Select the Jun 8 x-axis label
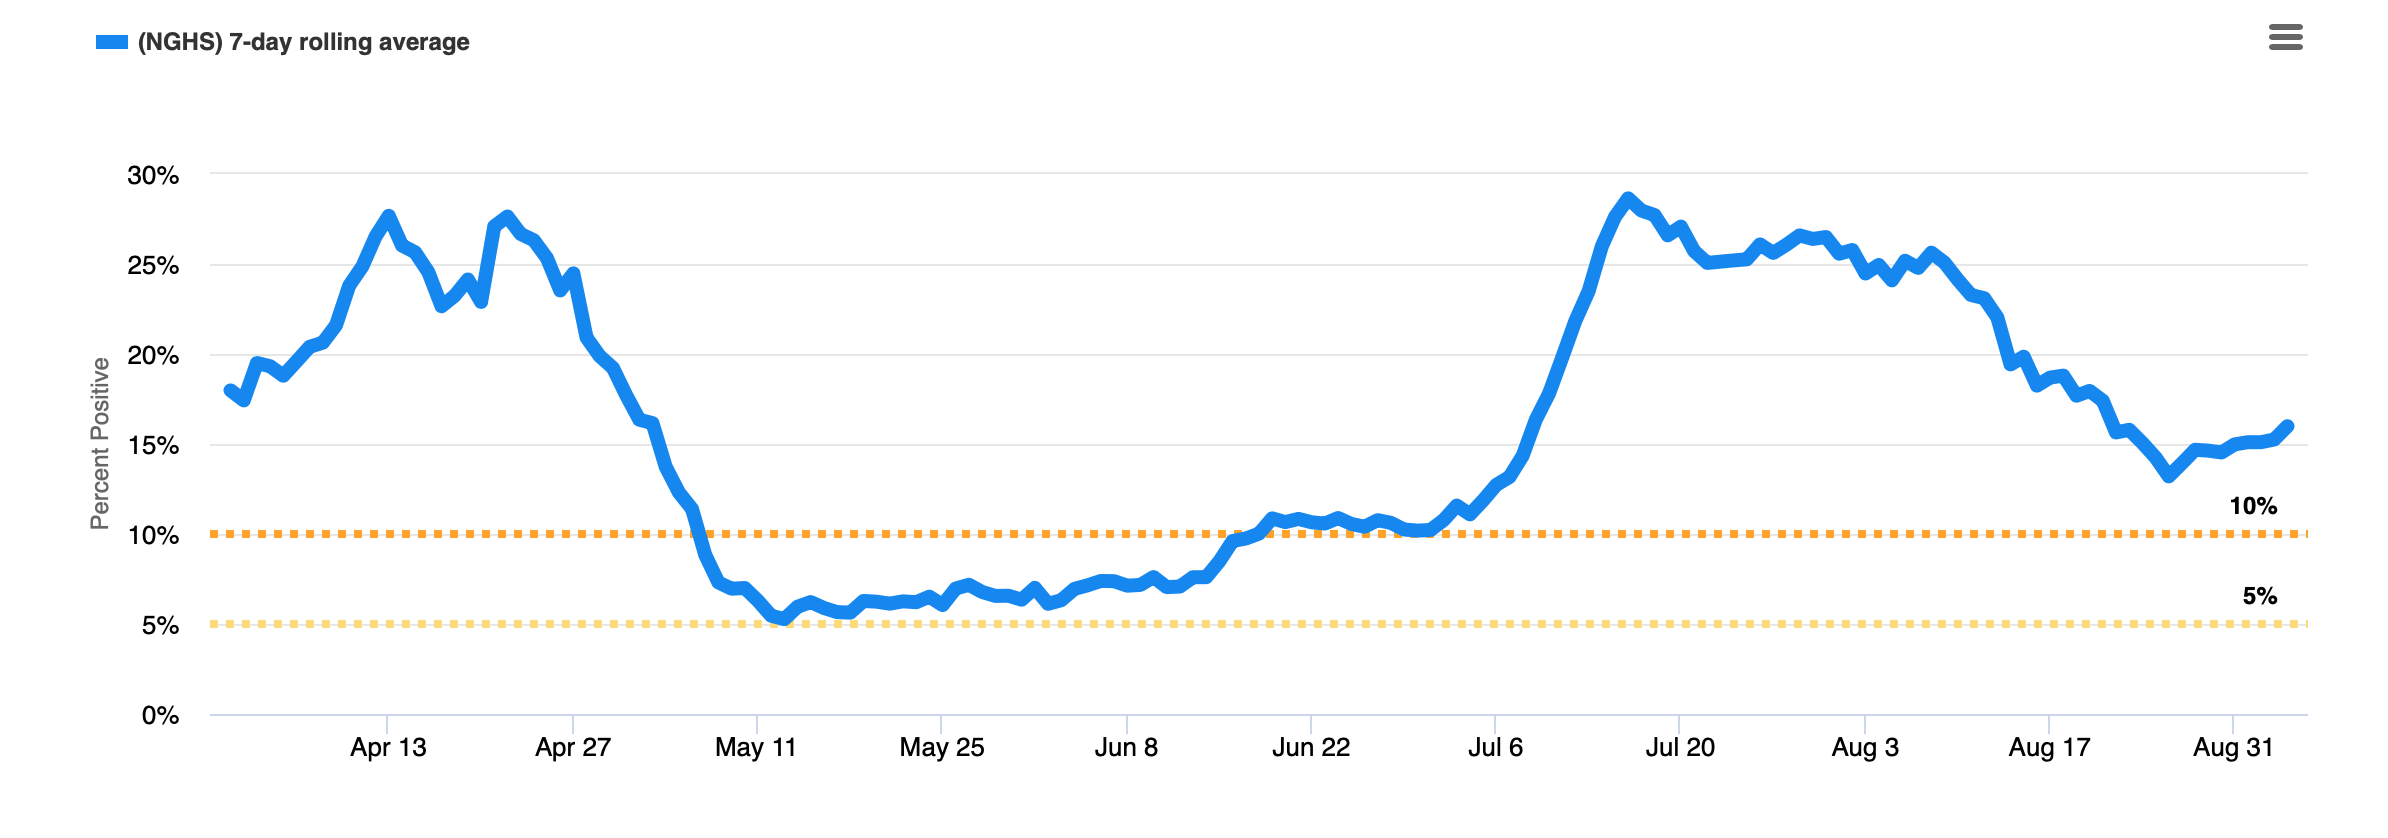Screen dimensions: 2388x838 click(x=1126, y=747)
